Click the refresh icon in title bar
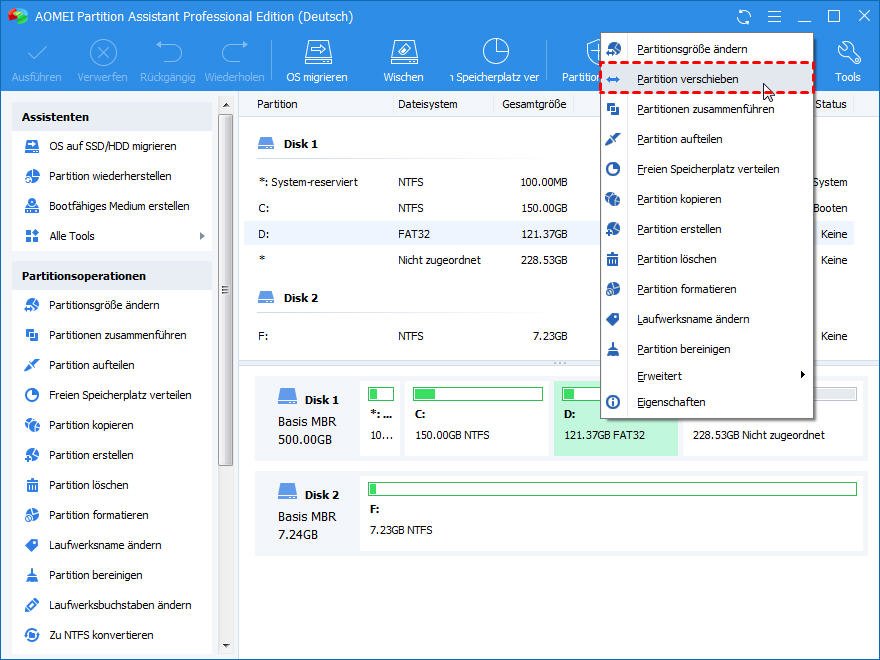Viewport: 880px width, 660px height. coord(744,17)
